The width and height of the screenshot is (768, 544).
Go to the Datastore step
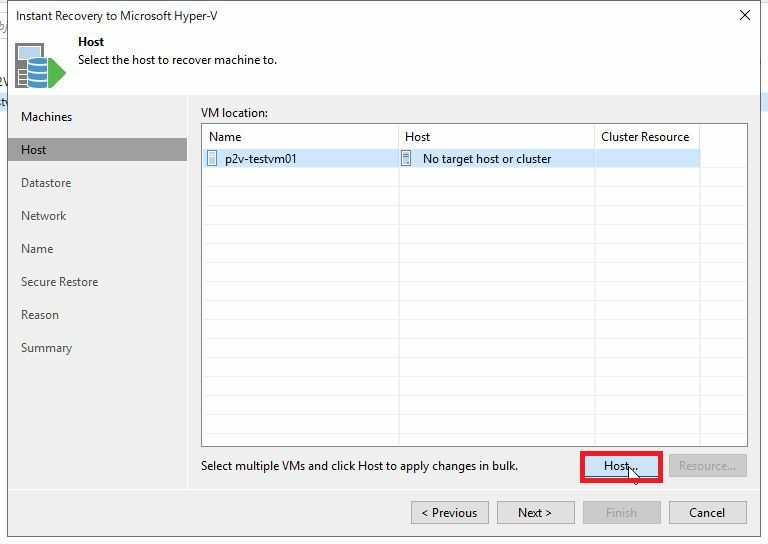46,183
